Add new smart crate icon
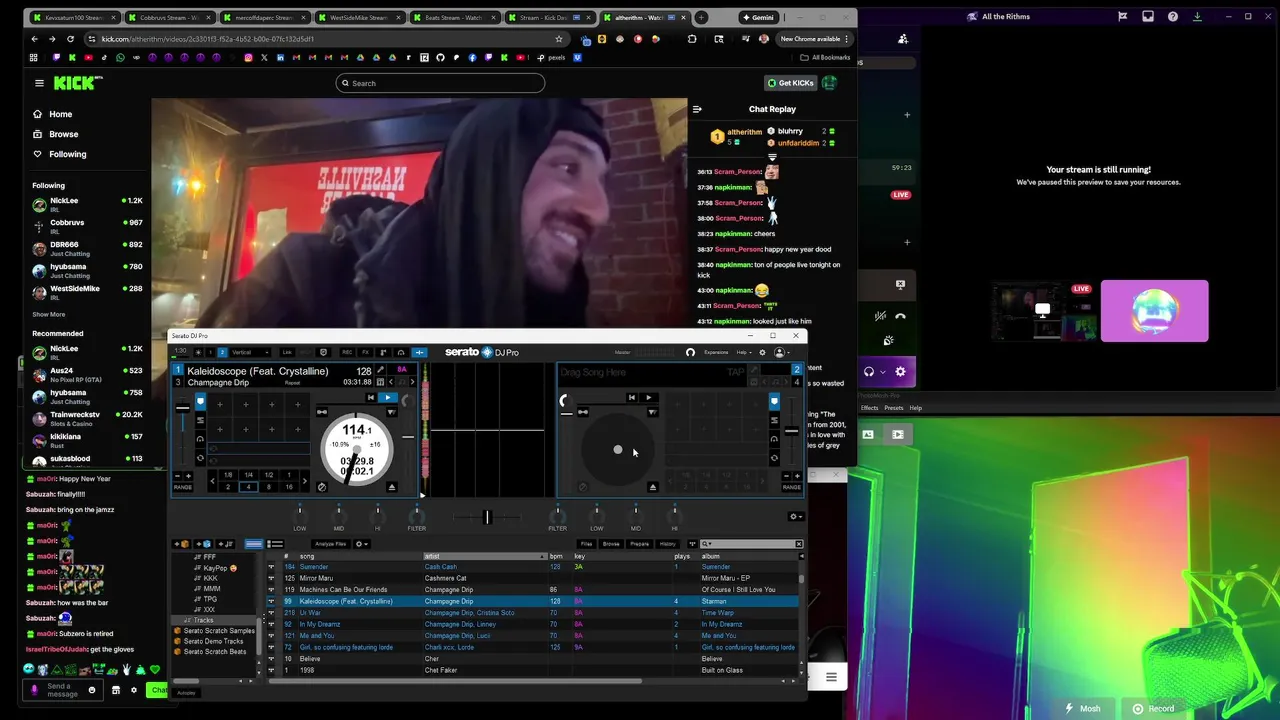Viewport: 1280px width, 720px height. pyautogui.click(x=204, y=544)
